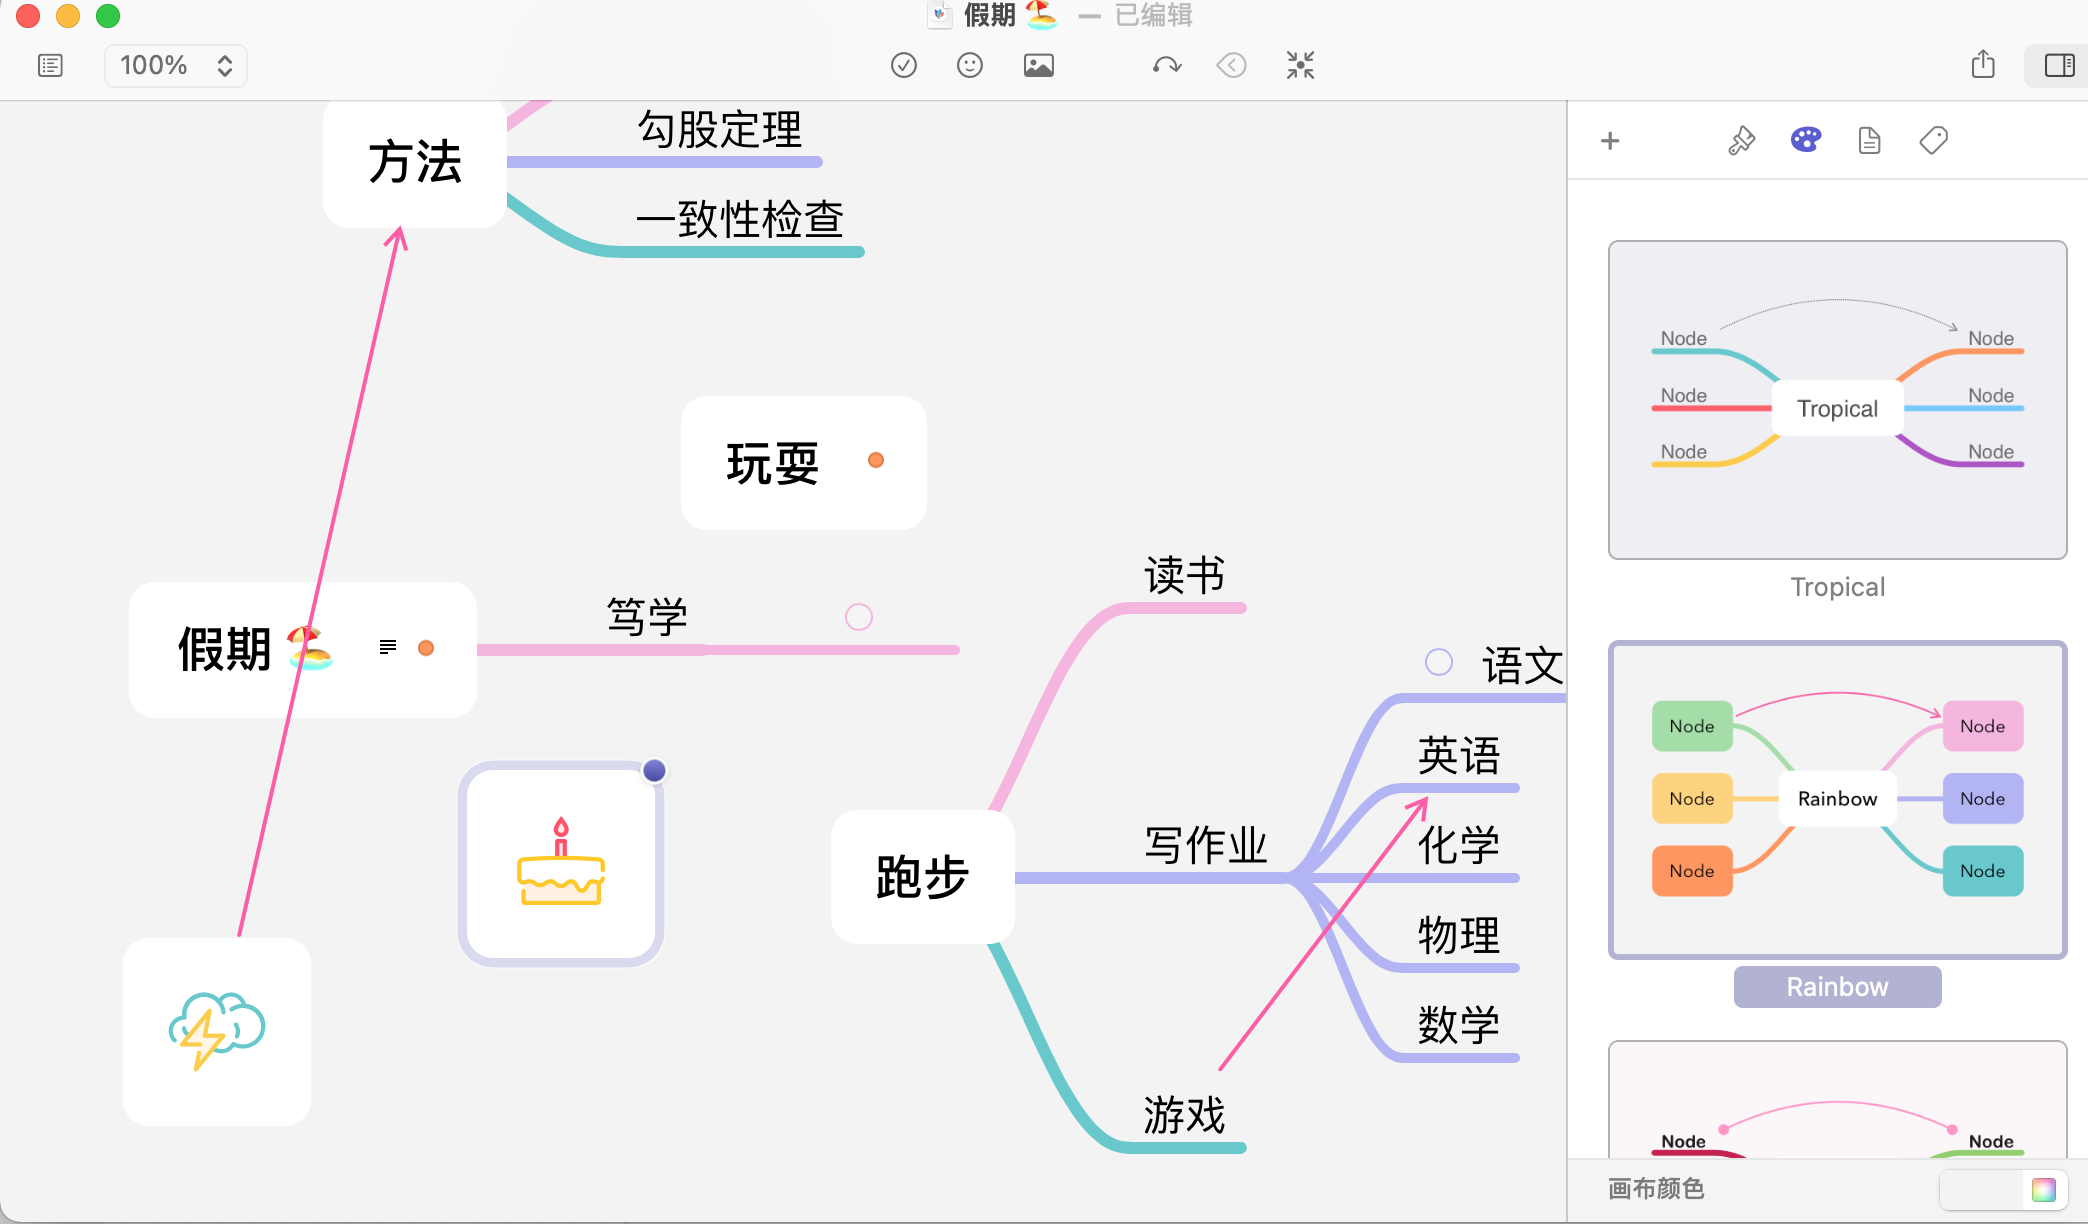The image size is (2088, 1224).
Task: Open the emoji sticker picker icon
Action: (970, 66)
